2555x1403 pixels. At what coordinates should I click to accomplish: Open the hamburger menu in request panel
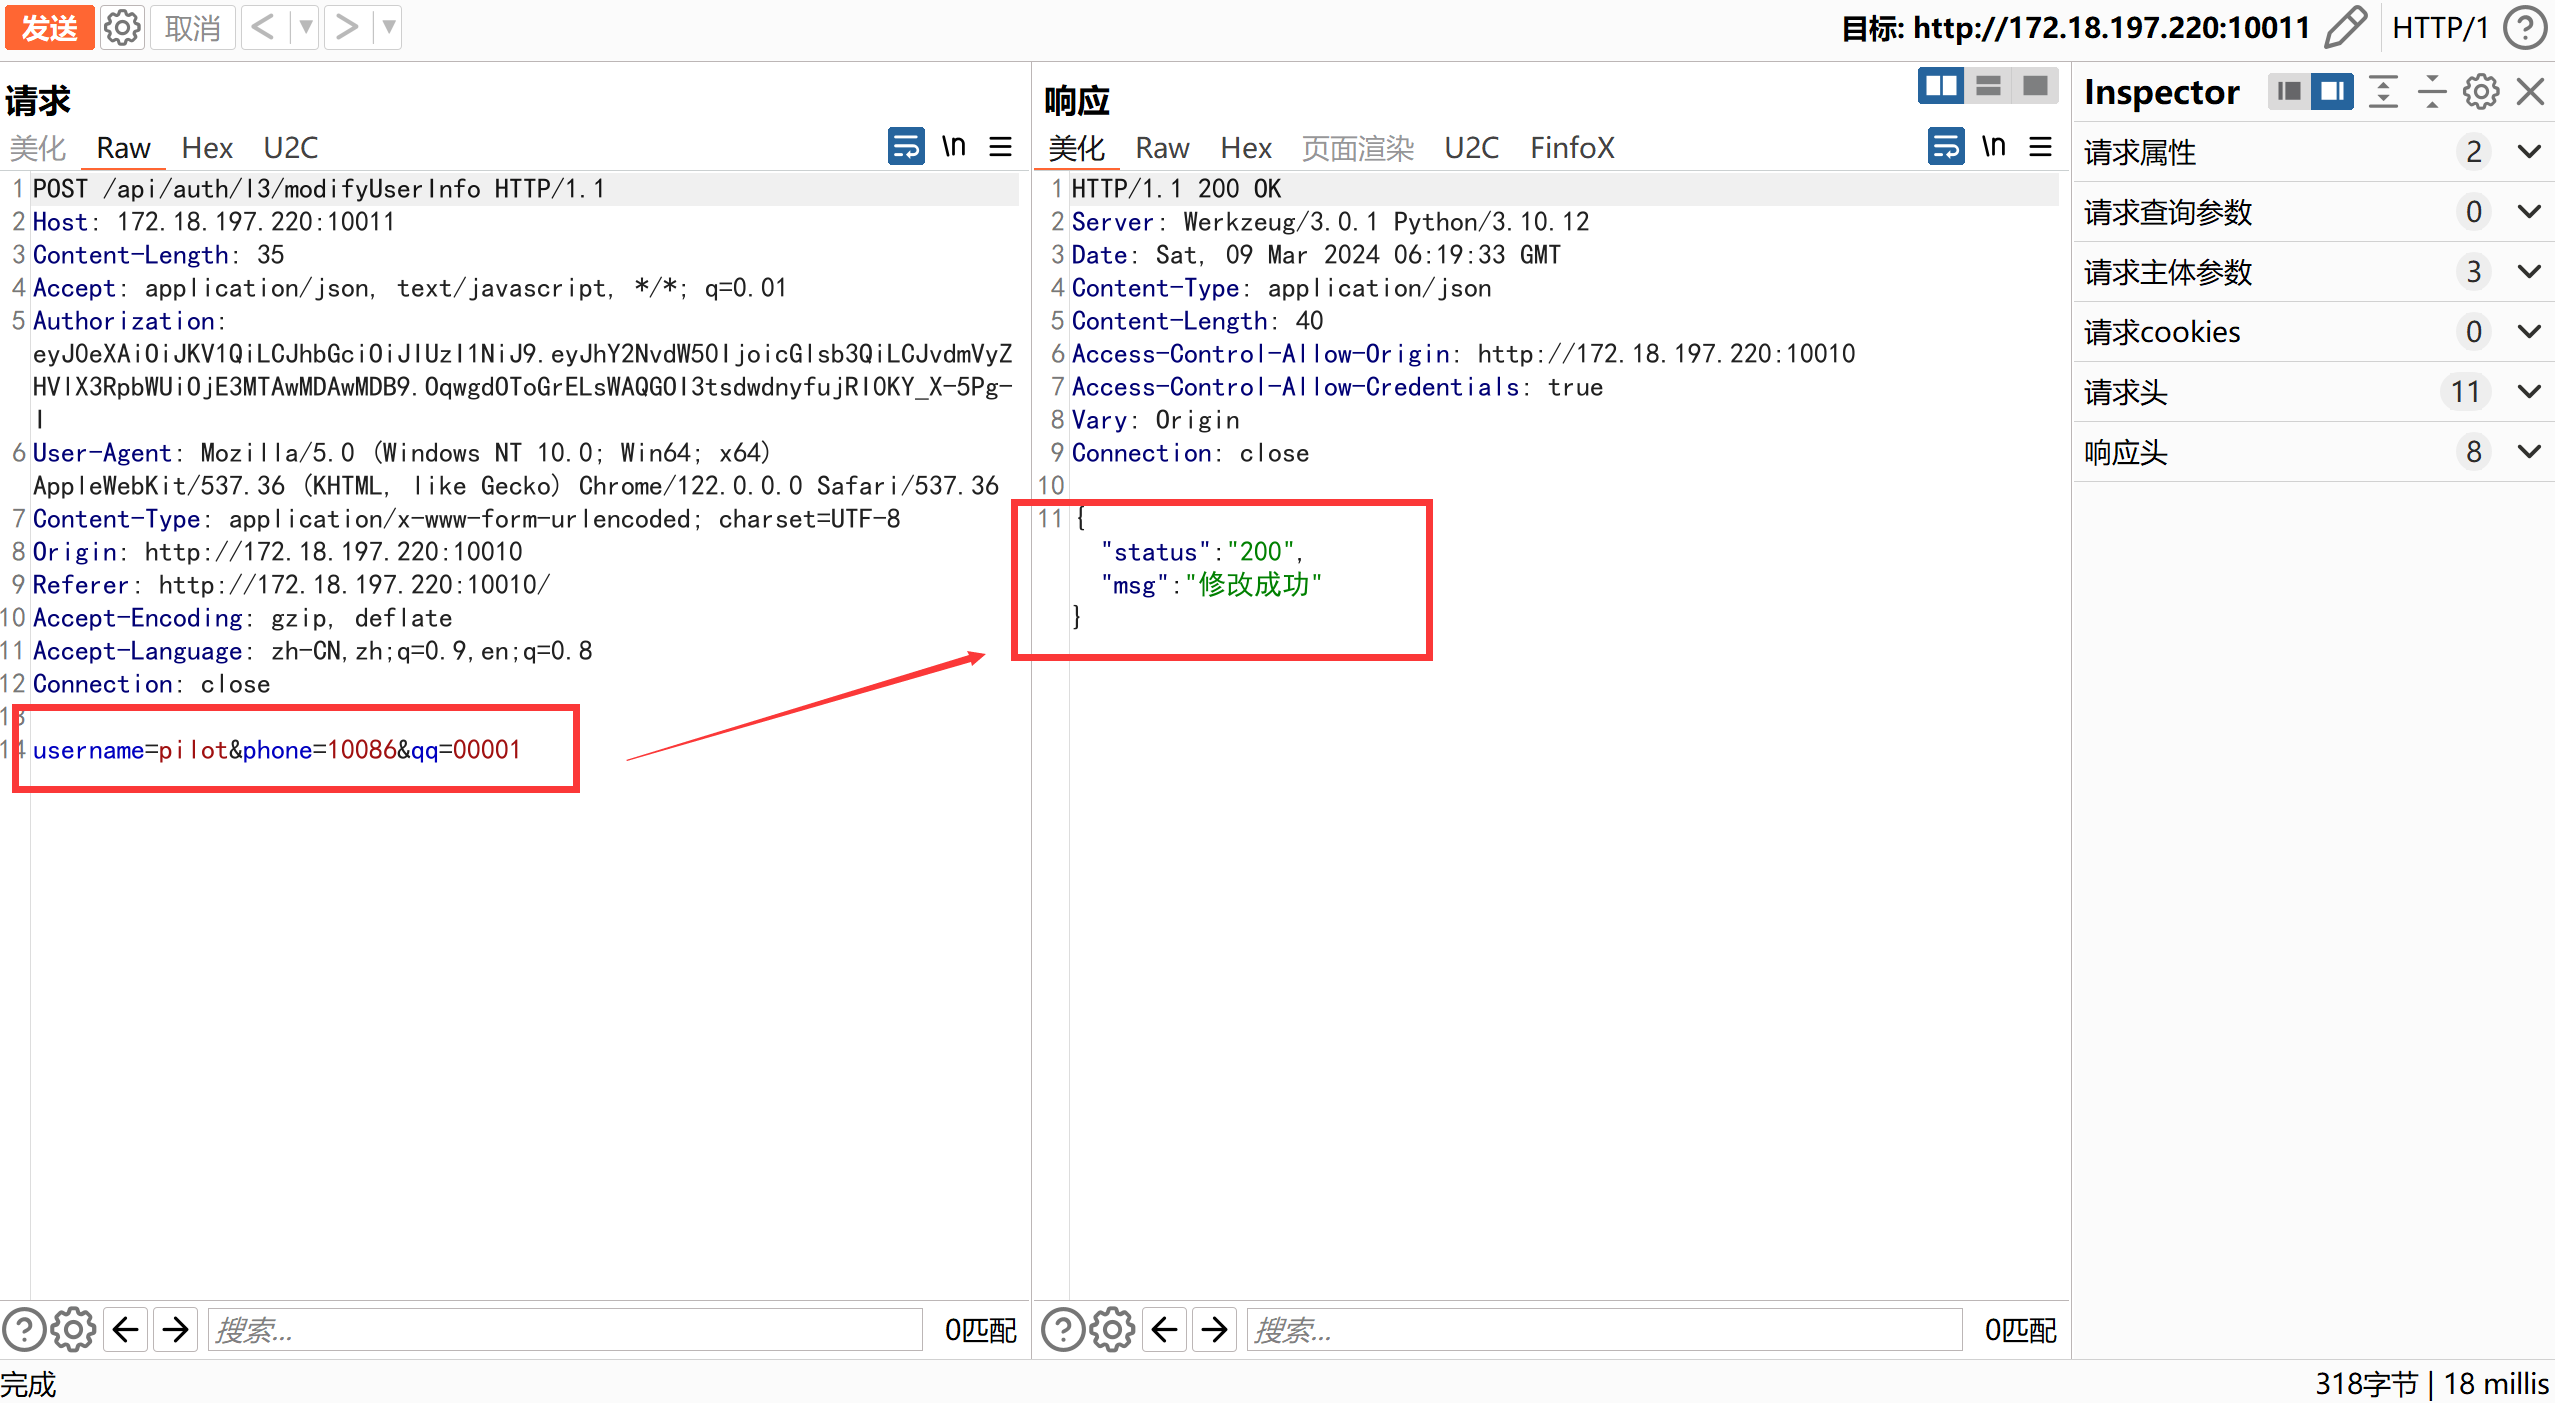coord(1000,147)
